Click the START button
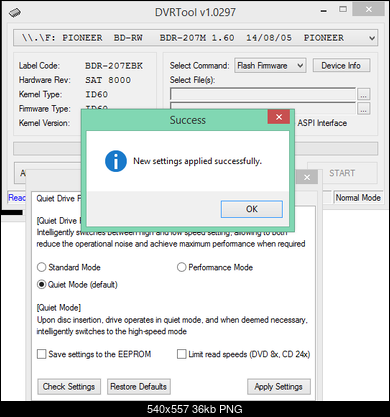390x417 pixels. pyautogui.click(x=342, y=173)
